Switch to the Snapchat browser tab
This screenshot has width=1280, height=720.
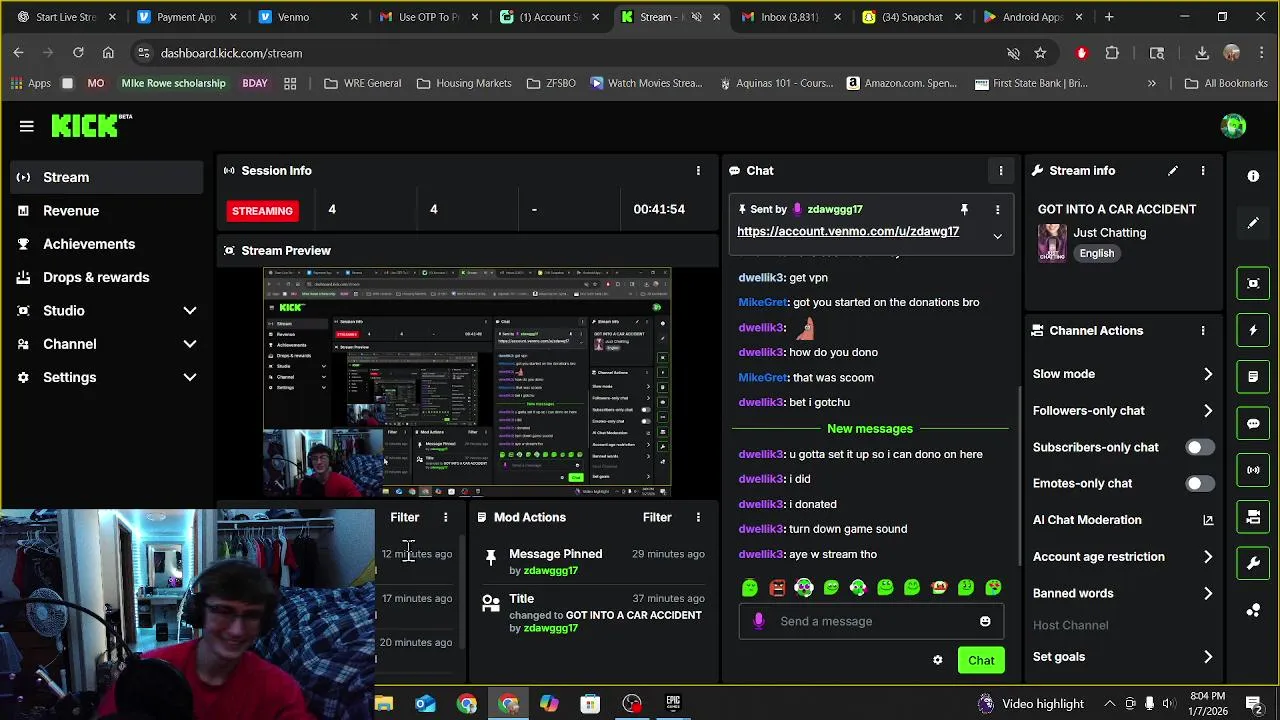point(912,17)
